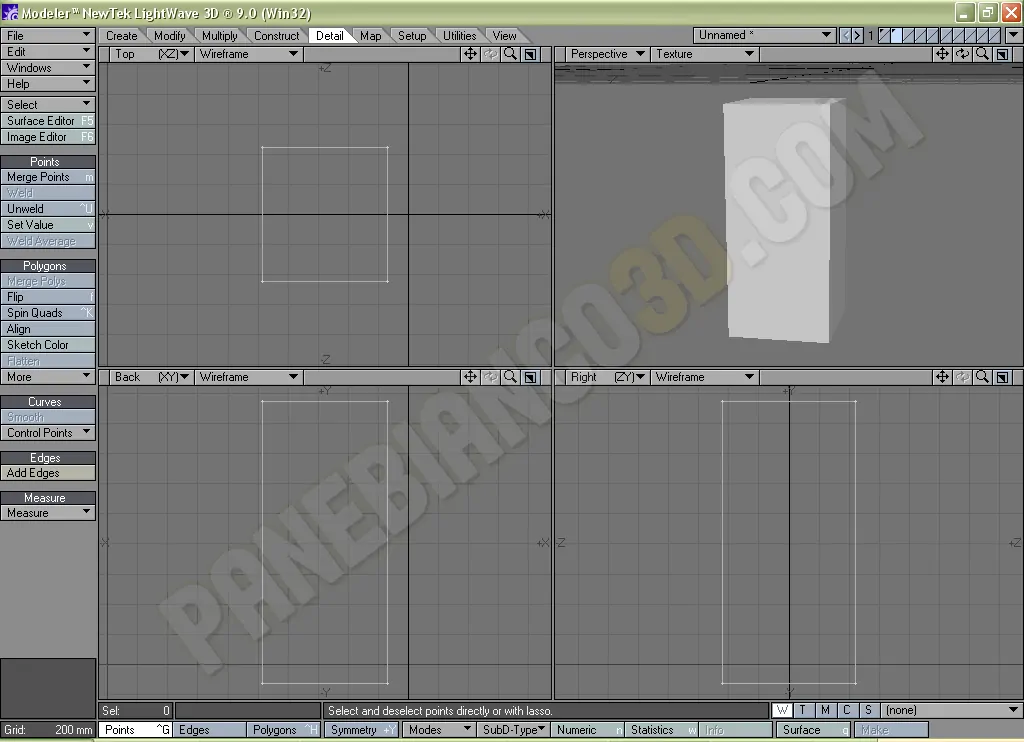This screenshot has width=1024, height=742.
Task: Maximize the Right viewport with its corner icon
Action: [1002, 377]
